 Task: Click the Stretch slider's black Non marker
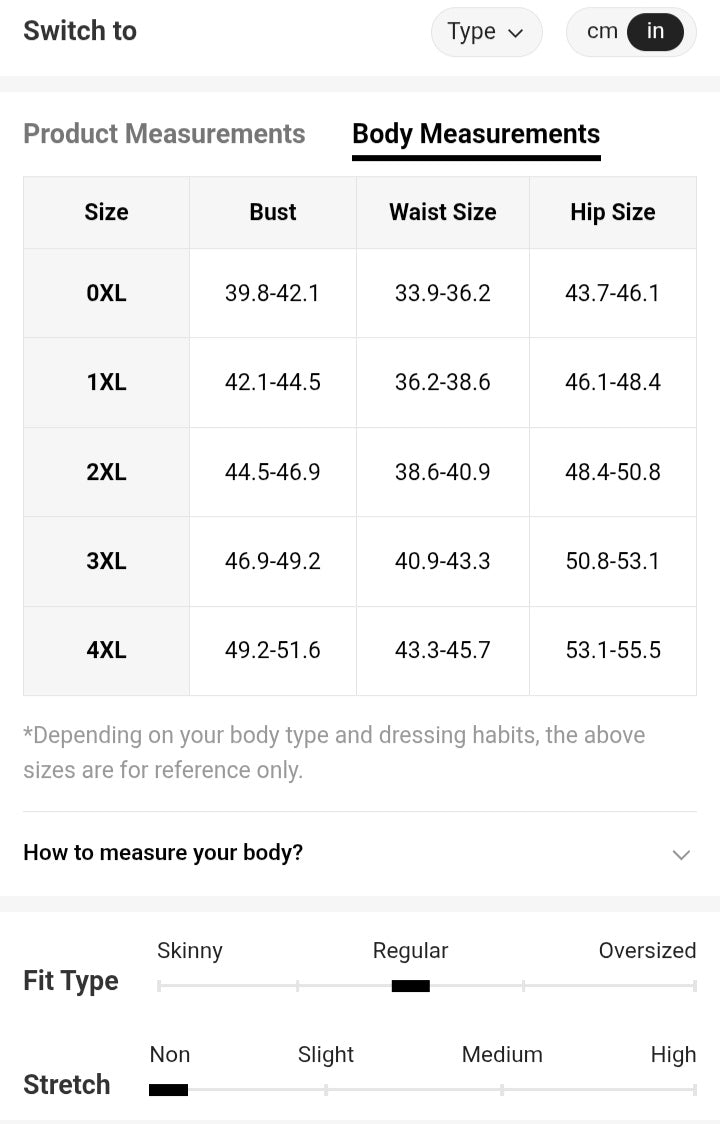168,1090
